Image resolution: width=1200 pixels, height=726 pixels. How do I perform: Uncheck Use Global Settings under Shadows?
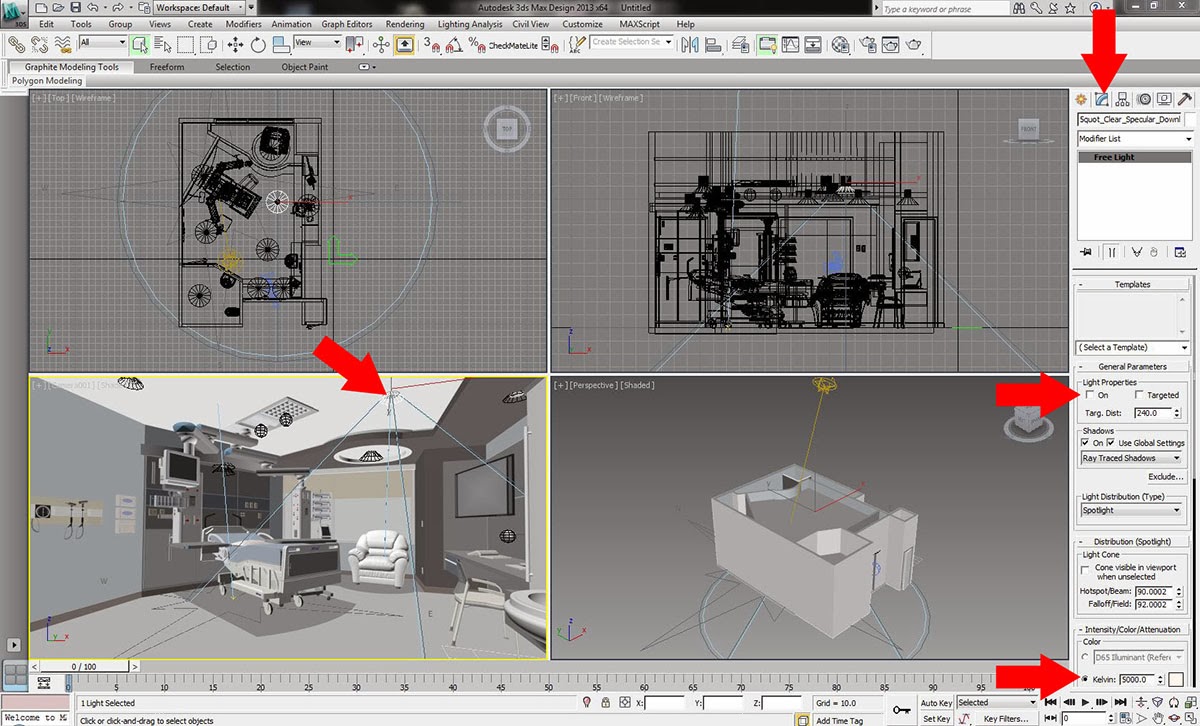(1111, 442)
